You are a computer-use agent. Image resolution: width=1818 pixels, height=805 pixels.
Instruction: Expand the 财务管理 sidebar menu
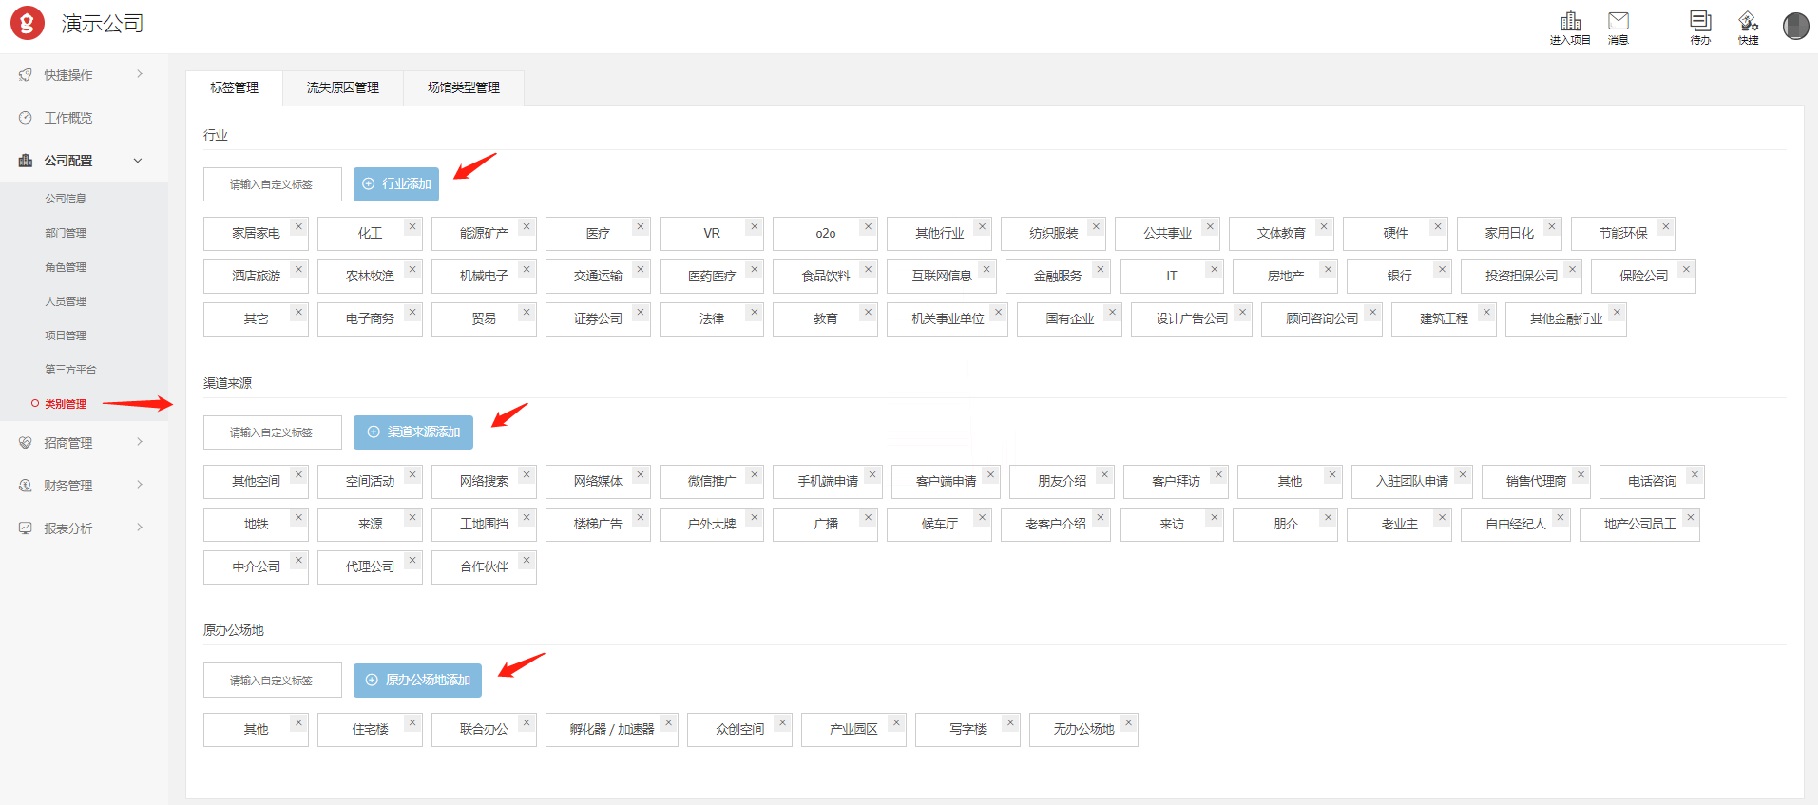(x=80, y=485)
